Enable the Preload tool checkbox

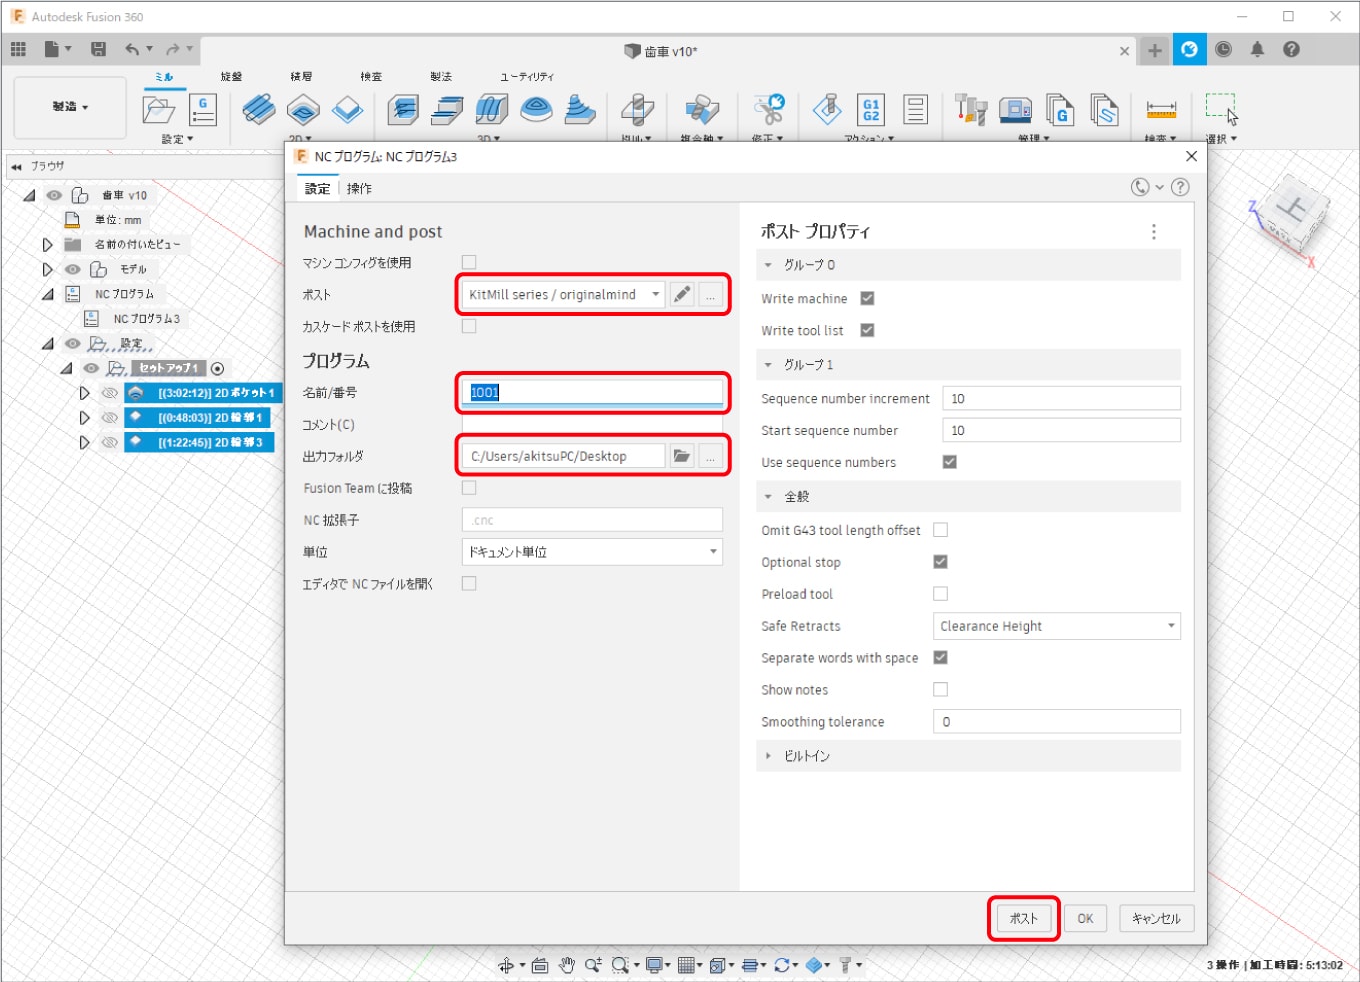point(940,594)
